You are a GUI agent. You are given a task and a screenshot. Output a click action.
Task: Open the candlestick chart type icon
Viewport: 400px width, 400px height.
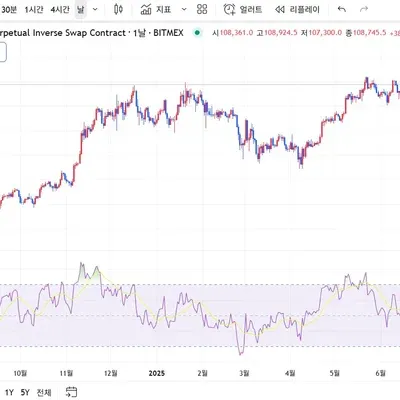[118, 9]
